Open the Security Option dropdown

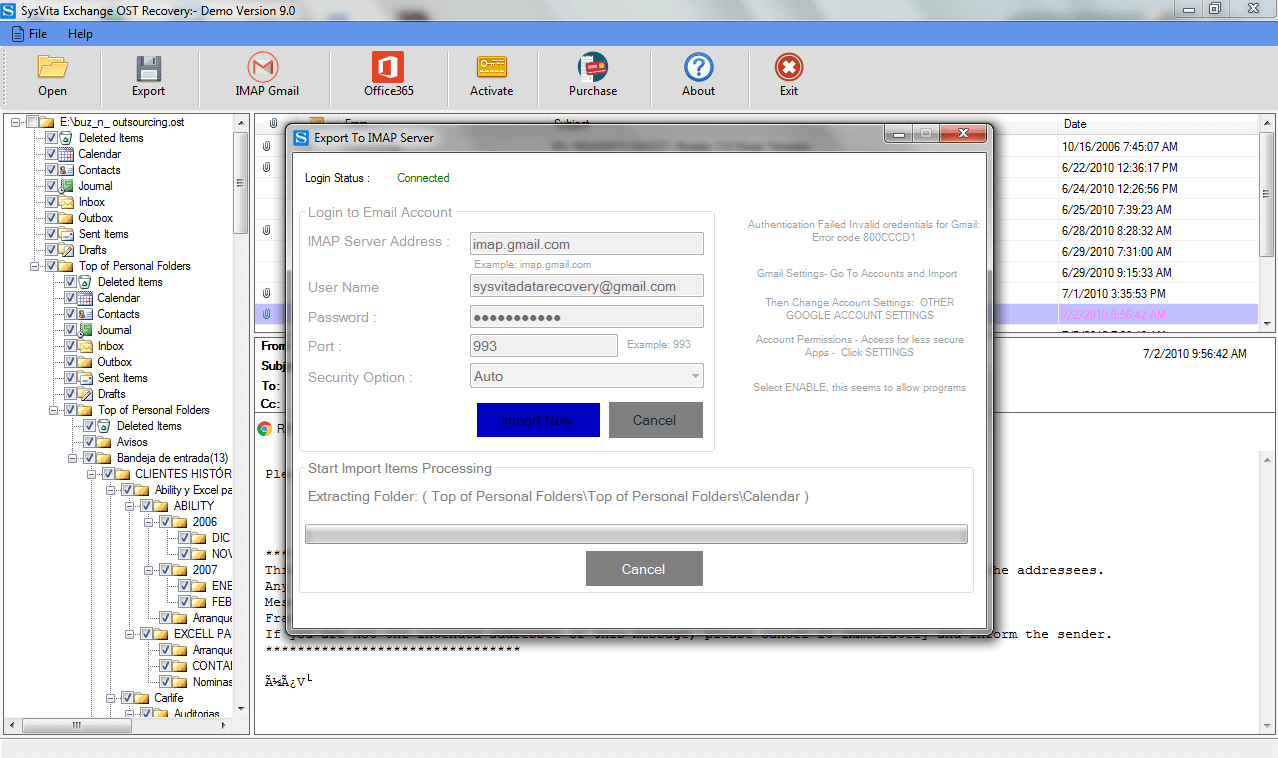pyautogui.click(x=694, y=375)
